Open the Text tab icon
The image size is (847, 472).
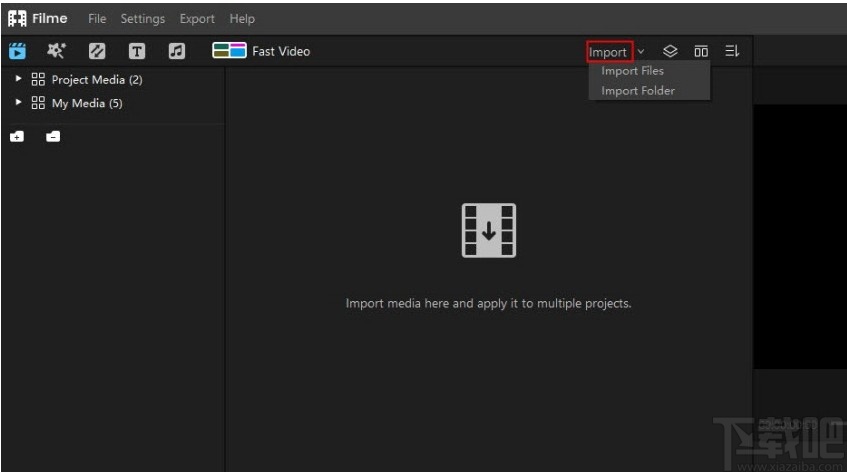point(137,51)
